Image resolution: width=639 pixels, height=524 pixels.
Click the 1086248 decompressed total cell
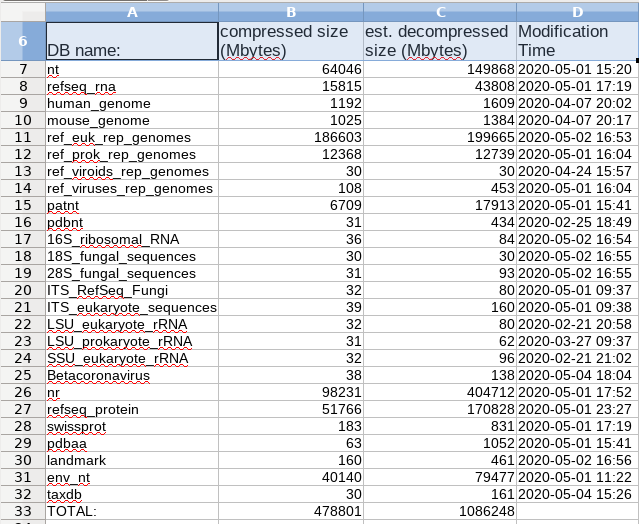pyautogui.click(x=439, y=511)
